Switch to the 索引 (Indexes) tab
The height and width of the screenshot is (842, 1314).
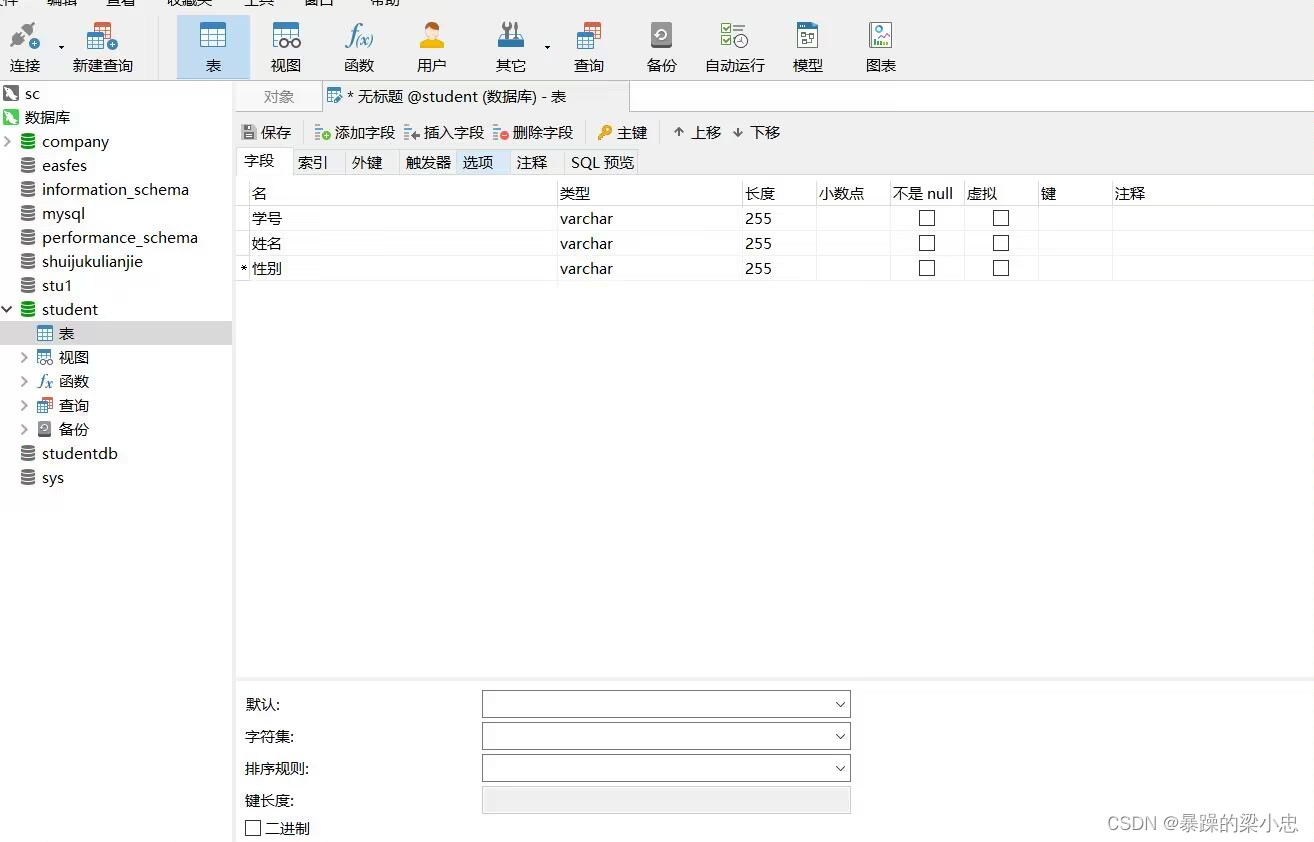[x=314, y=161]
